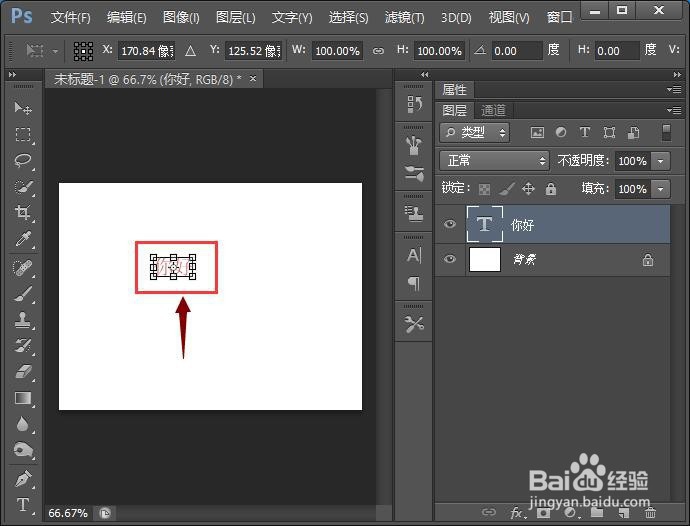Expand the toolbox double-arrow

[12, 75]
